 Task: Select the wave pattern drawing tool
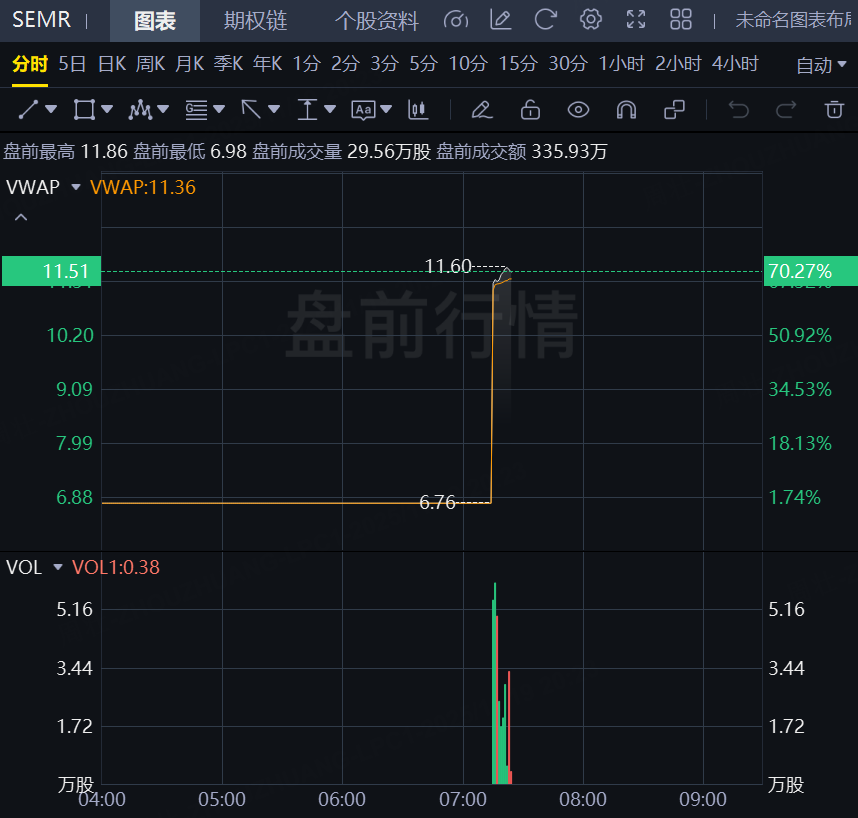[140, 109]
